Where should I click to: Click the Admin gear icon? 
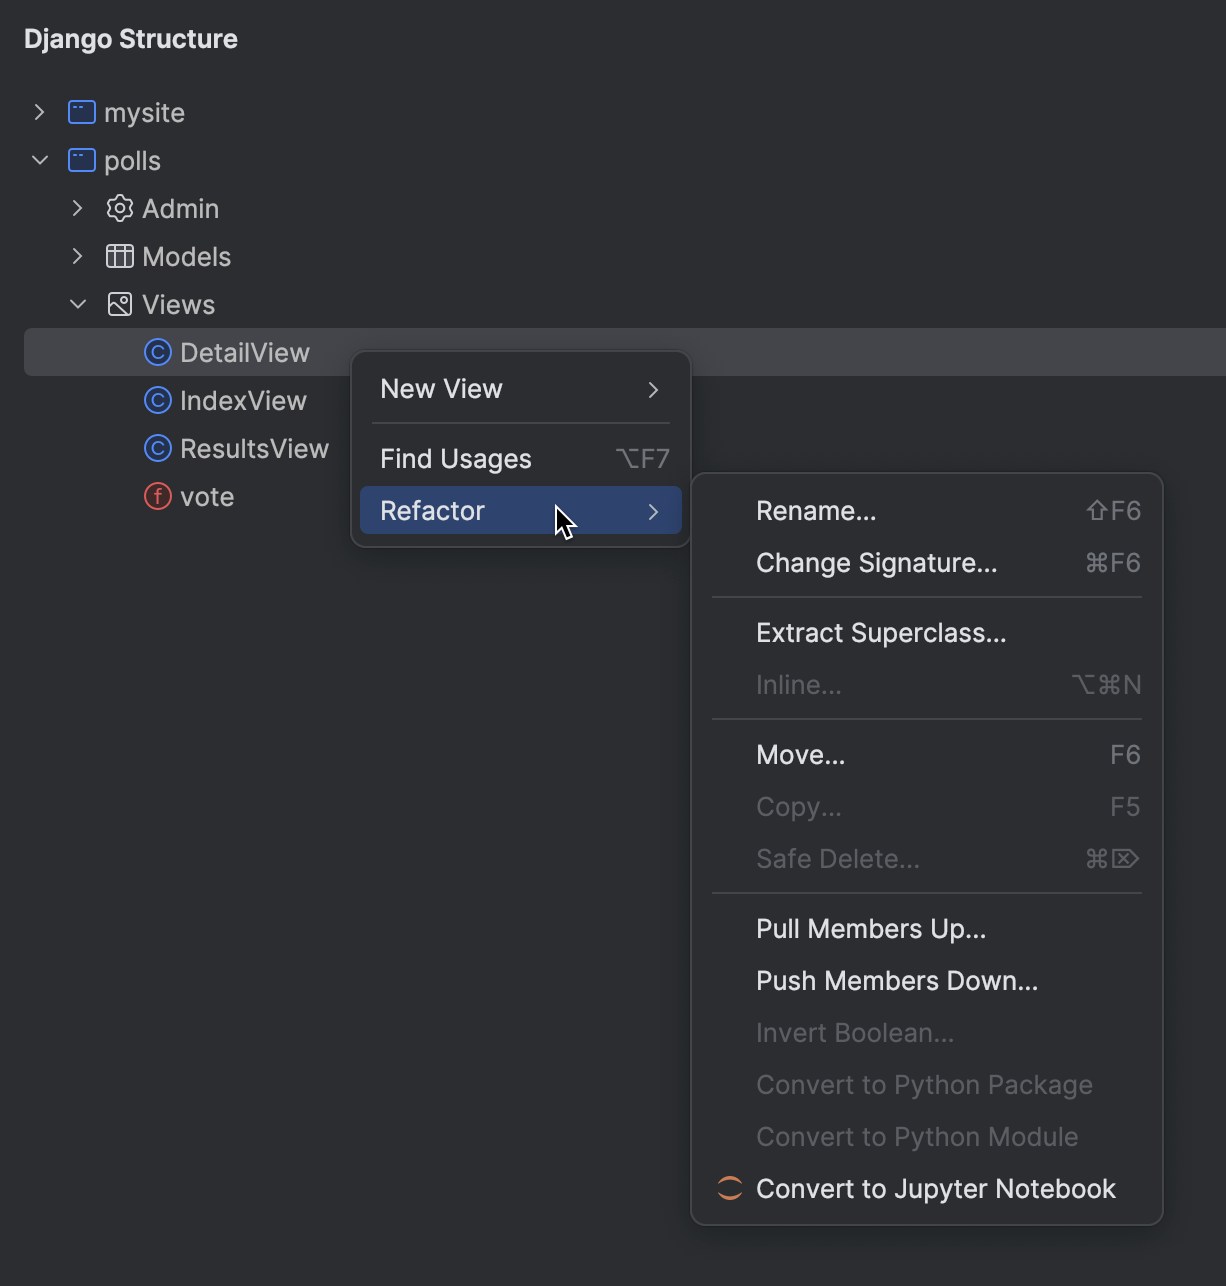click(119, 208)
